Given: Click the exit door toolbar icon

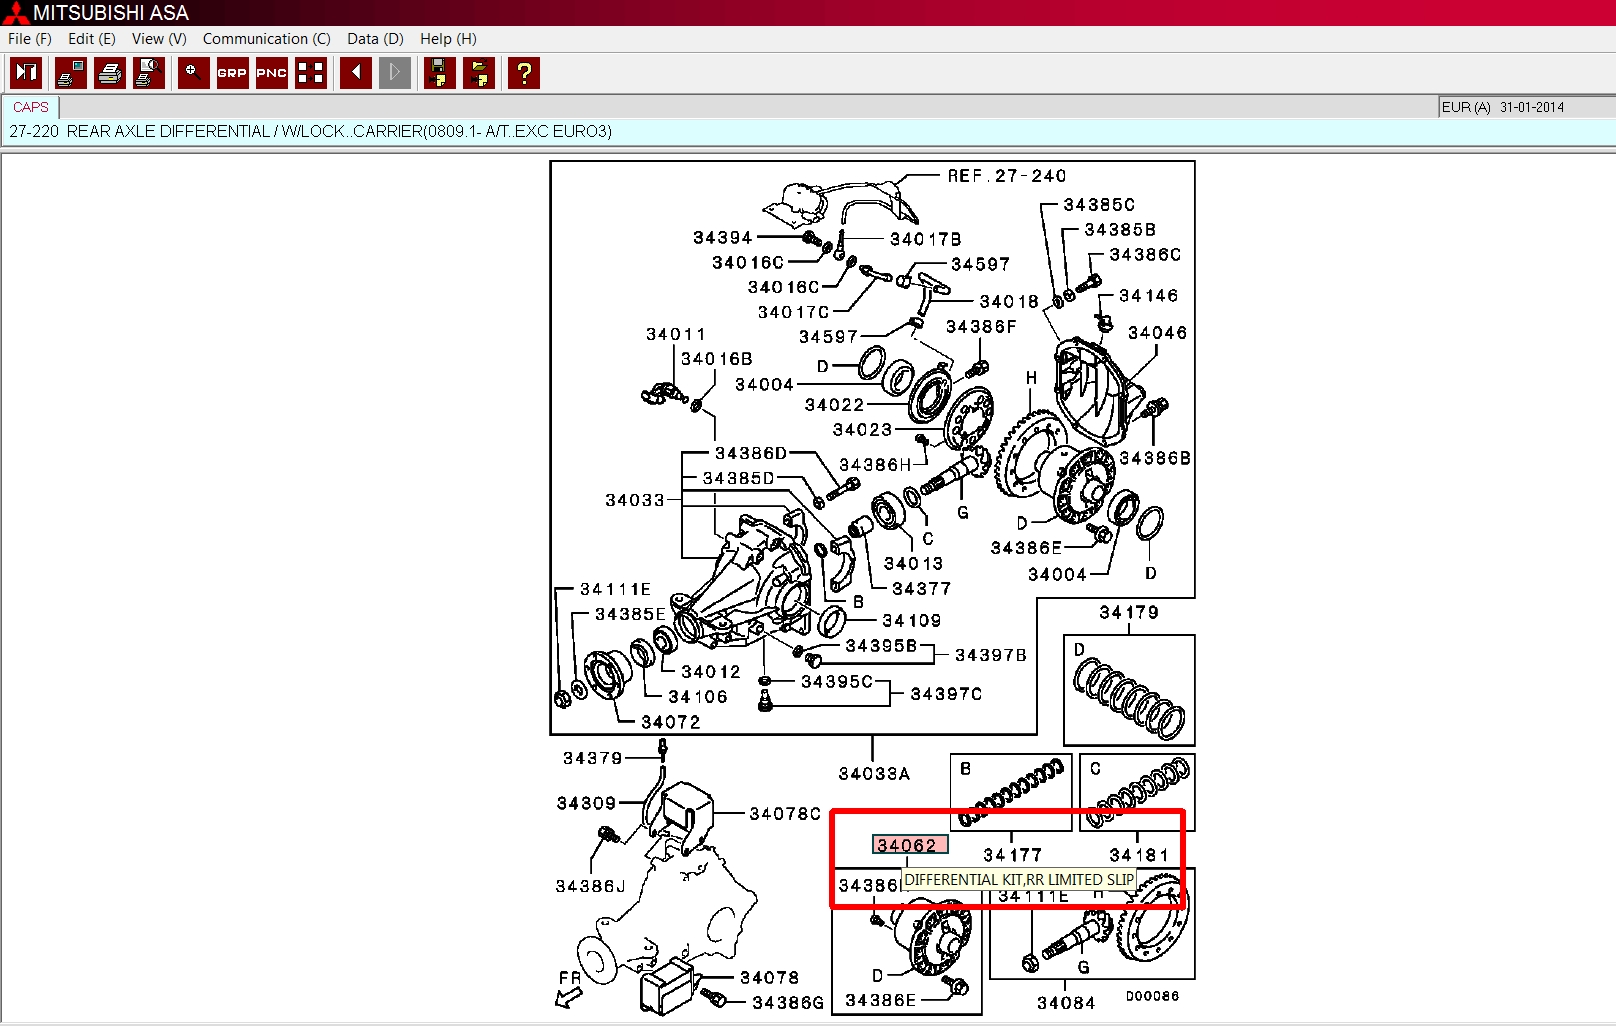Looking at the screenshot, I should [26, 73].
